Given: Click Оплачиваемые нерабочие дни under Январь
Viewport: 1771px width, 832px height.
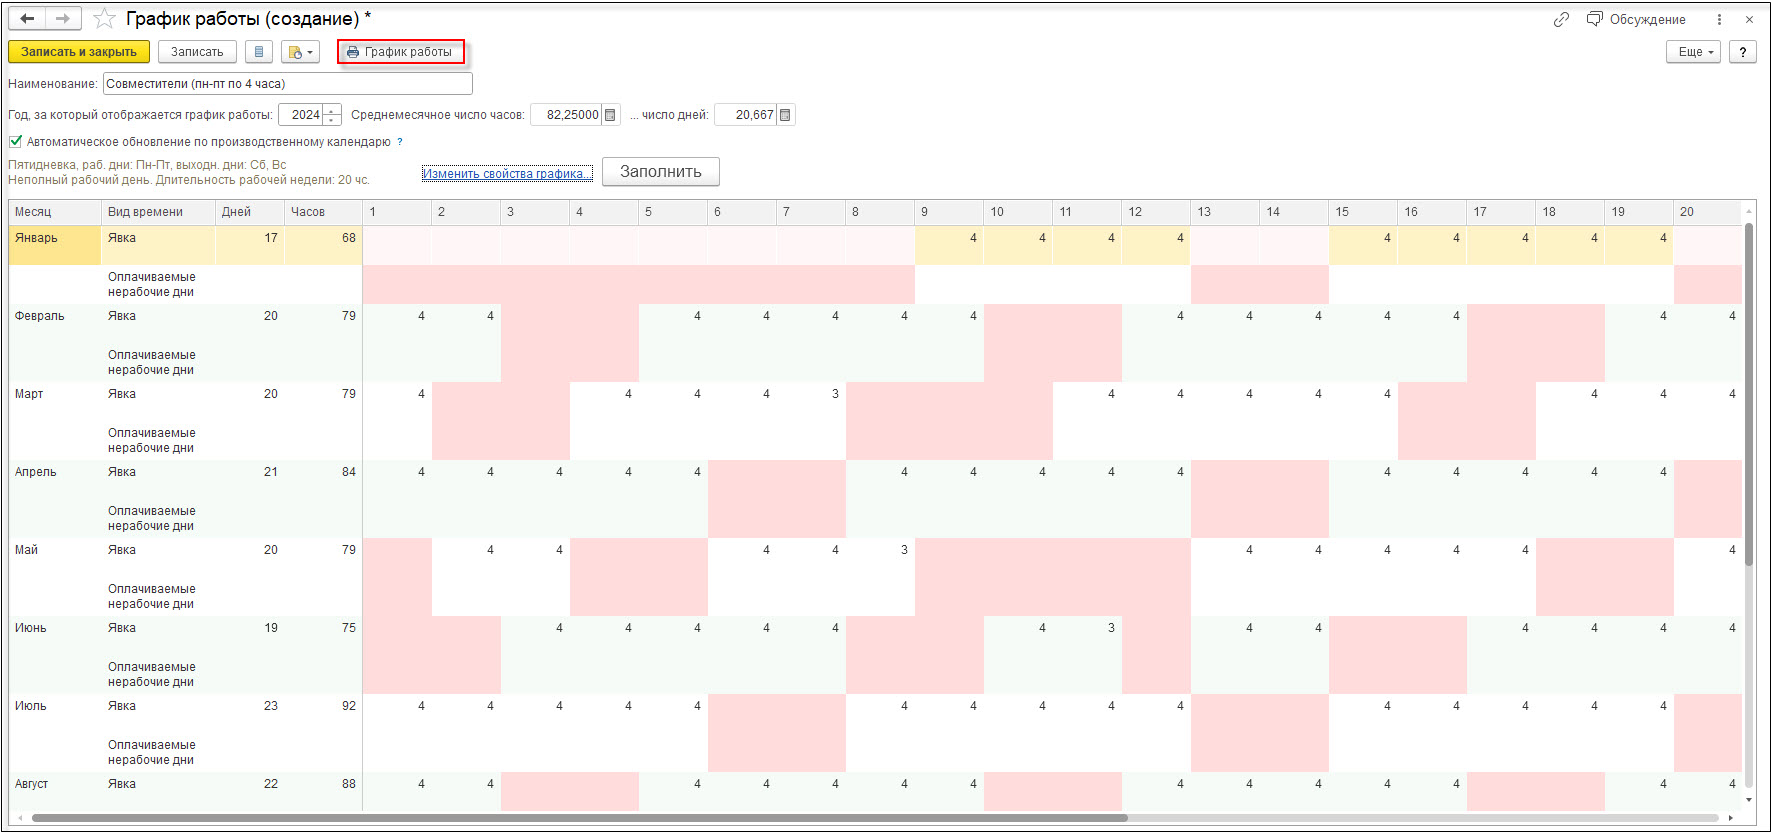Looking at the screenshot, I should click(x=158, y=284).
